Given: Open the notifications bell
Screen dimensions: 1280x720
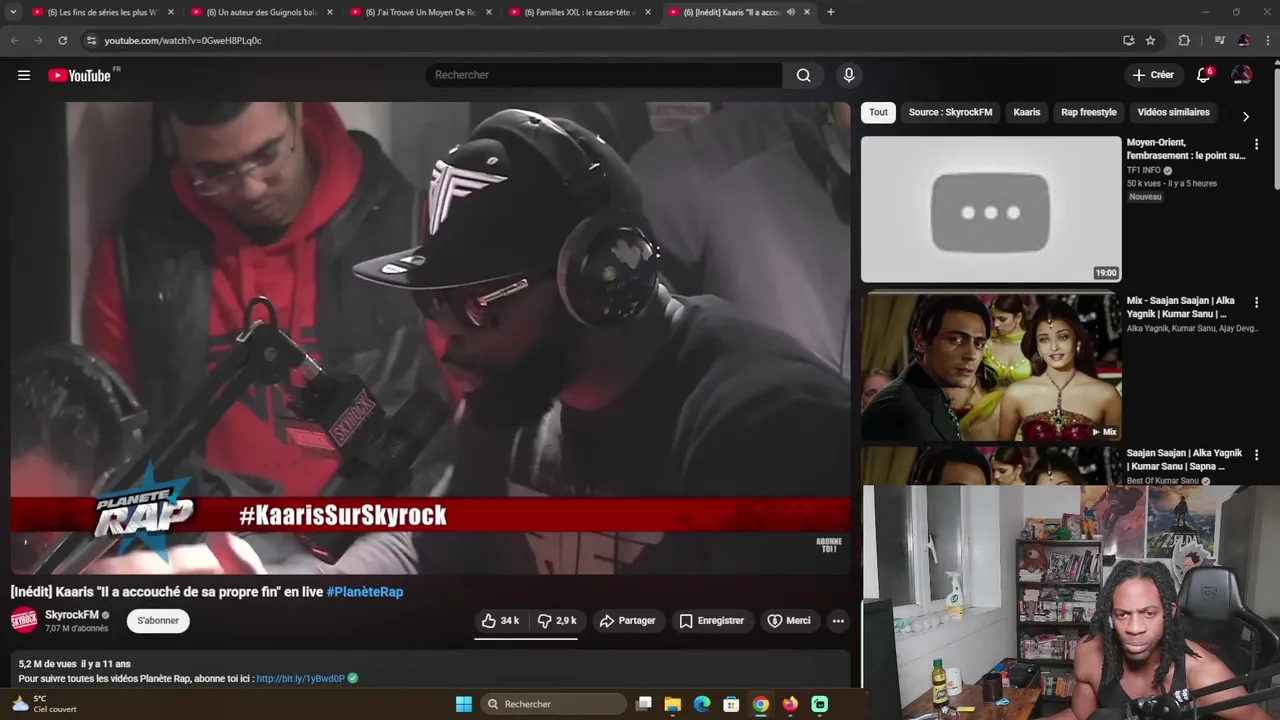Looking at the screenshot, I should 1204,75.
